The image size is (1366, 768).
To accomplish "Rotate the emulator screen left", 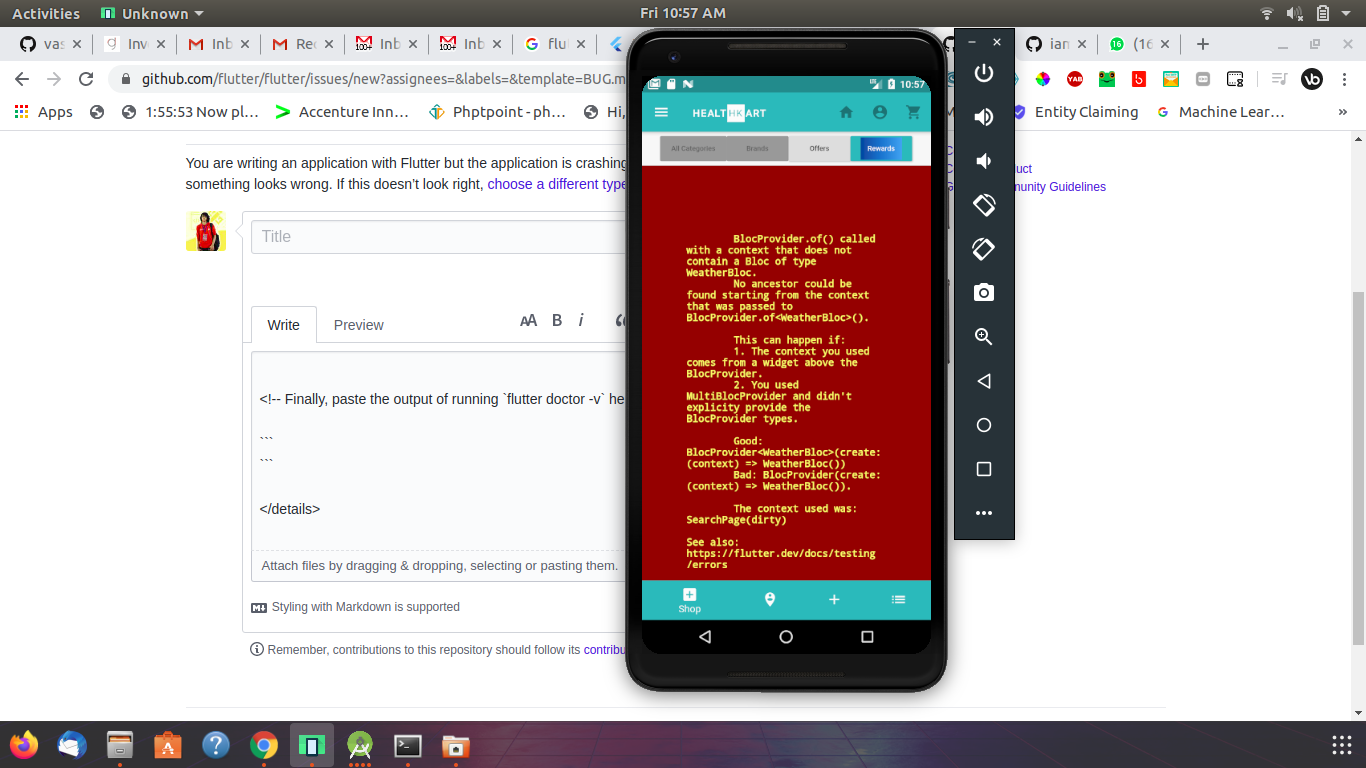I will click(x=983, y=204).
